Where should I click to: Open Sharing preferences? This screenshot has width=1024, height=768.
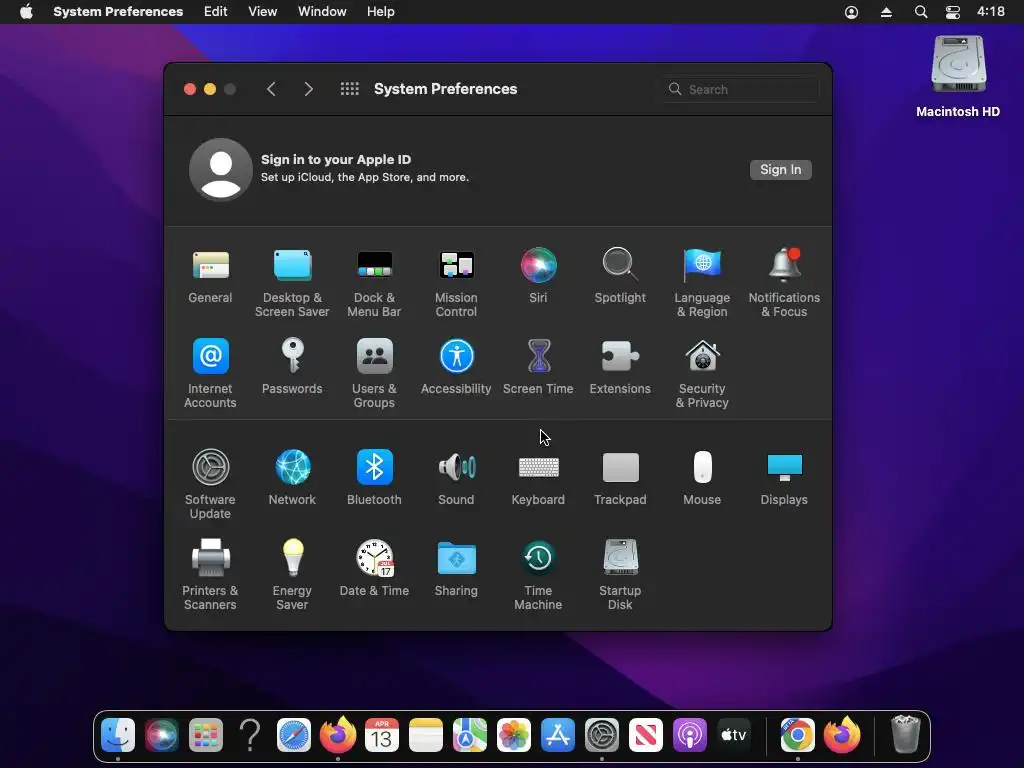[456, 558]
